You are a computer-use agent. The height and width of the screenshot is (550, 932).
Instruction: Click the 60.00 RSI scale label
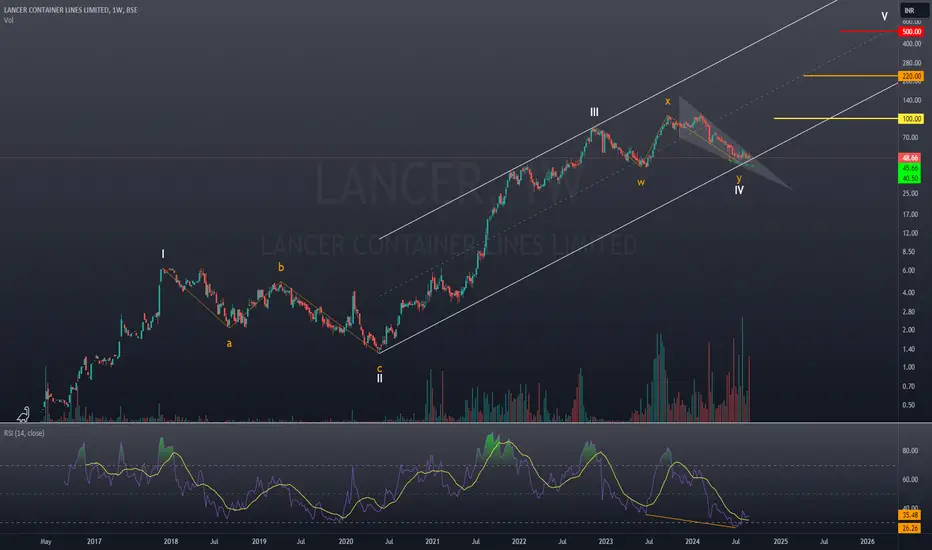coord(910,479)
